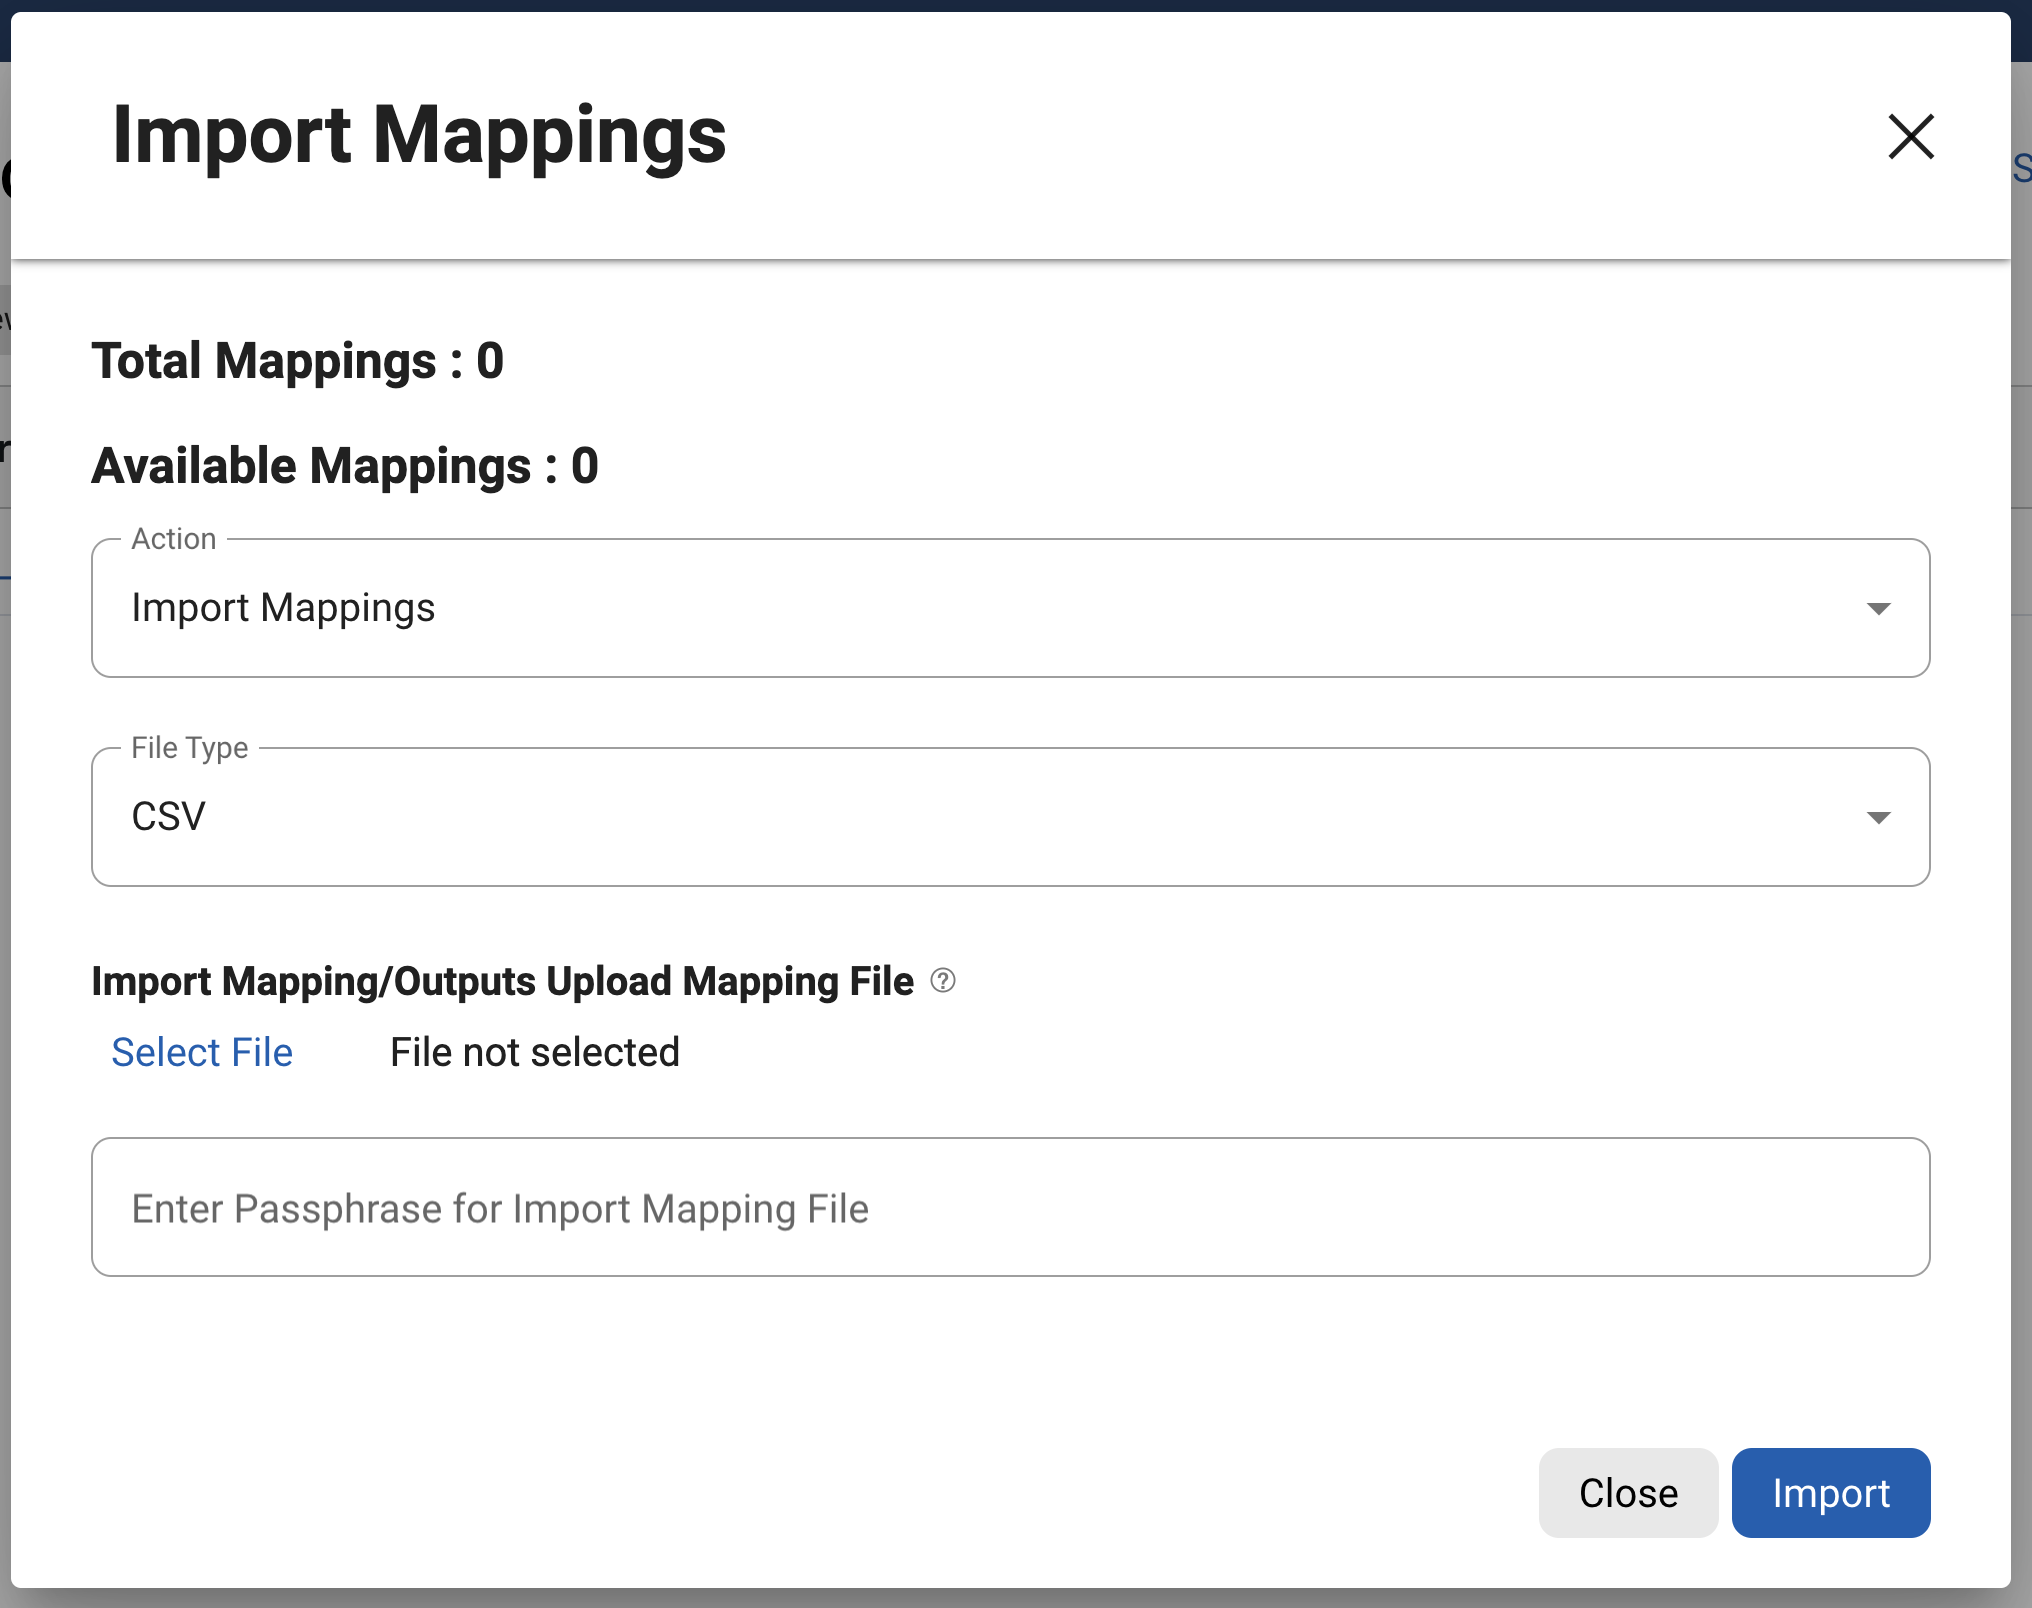Click the Available Mappings count text

tap(344, 465)
